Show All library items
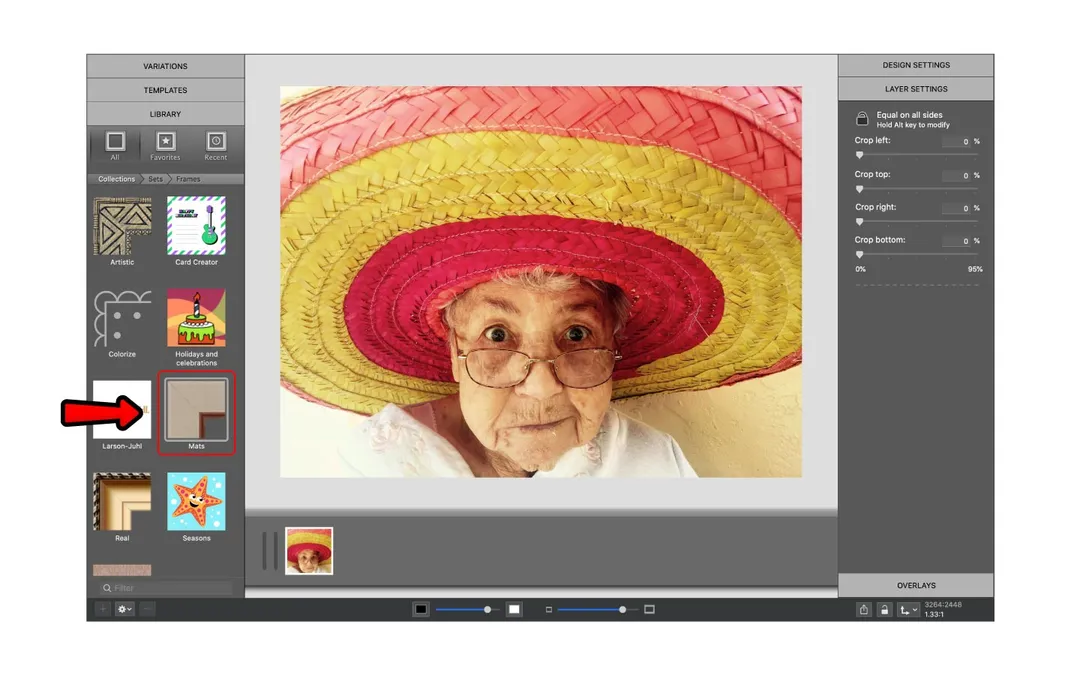This screenshot has height=675, width=1080. 115,145
